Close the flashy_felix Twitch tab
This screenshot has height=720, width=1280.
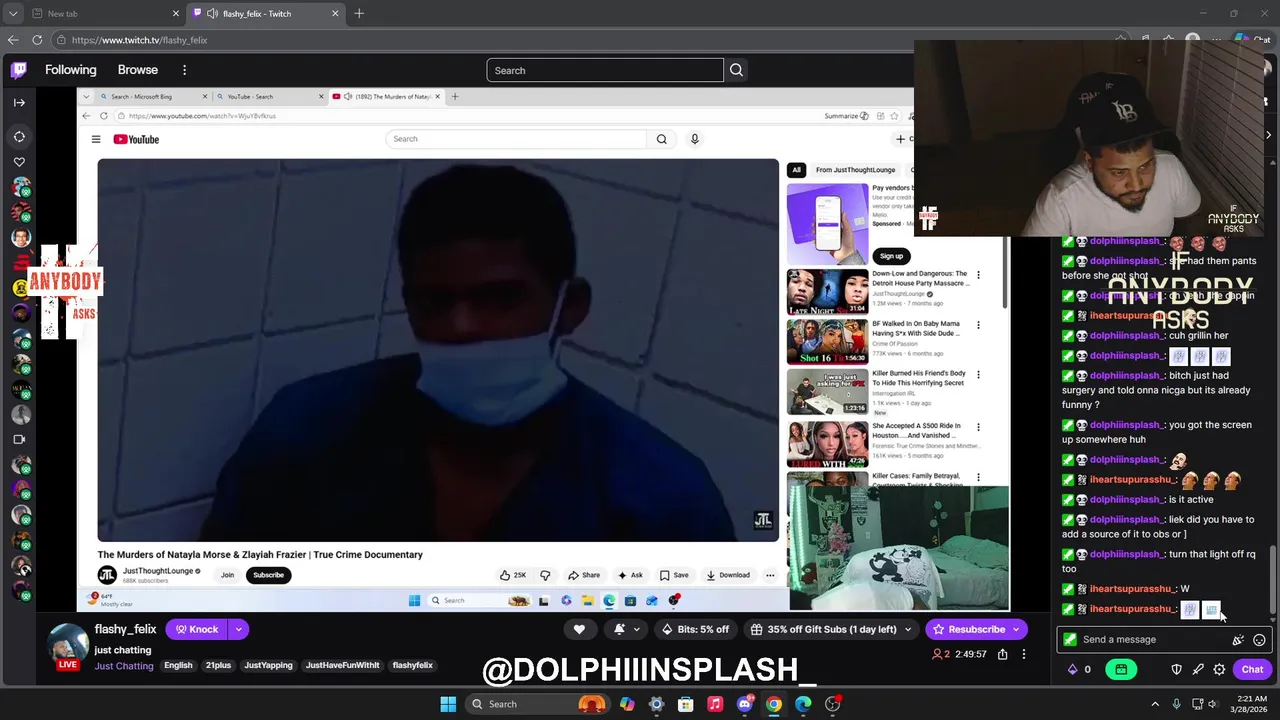pyautogui.click(x=335, y=13)
